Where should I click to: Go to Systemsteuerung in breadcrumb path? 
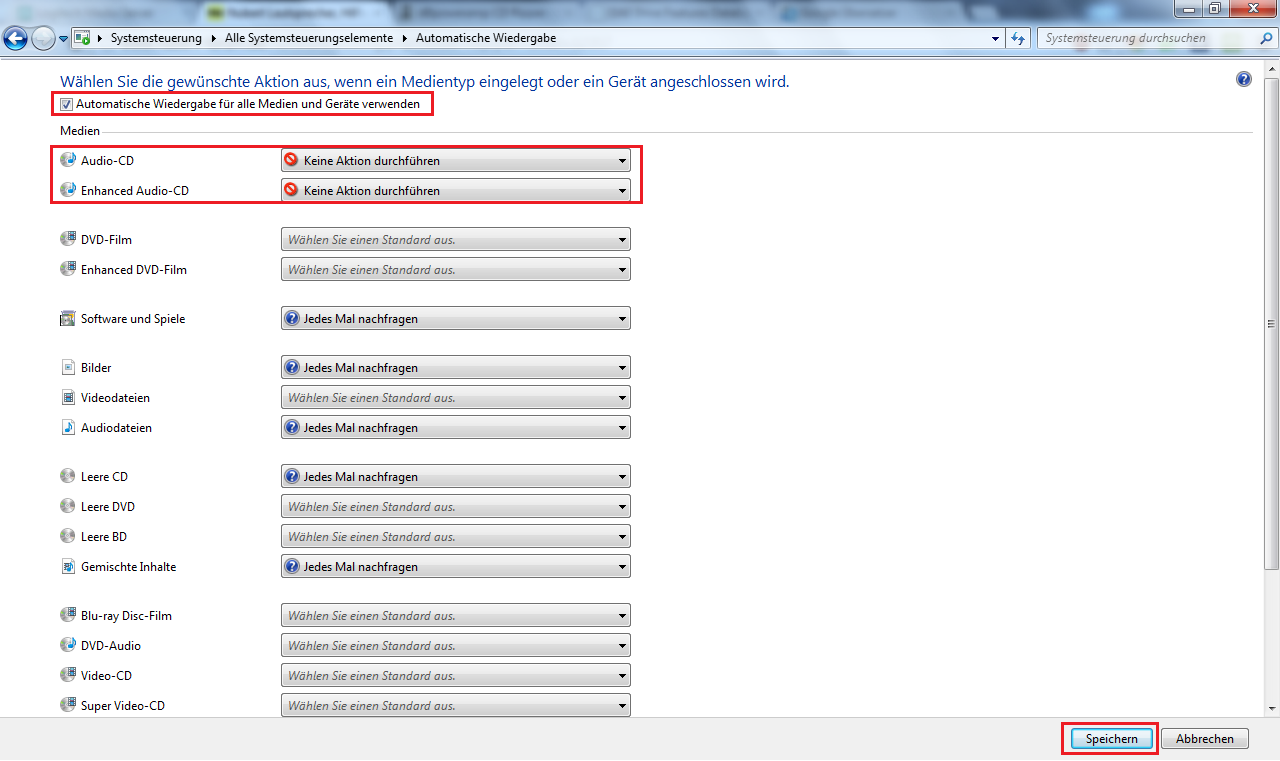point(156,38)
